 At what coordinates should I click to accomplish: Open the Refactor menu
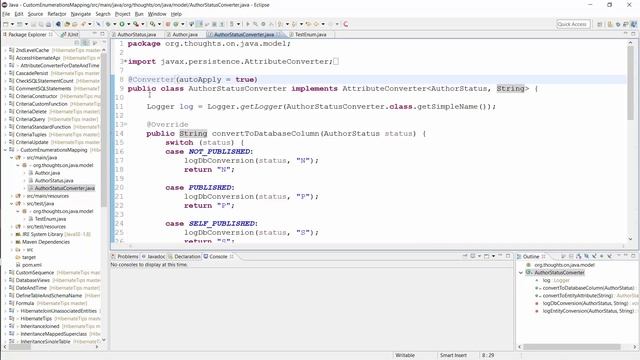[x=57, y=14]
